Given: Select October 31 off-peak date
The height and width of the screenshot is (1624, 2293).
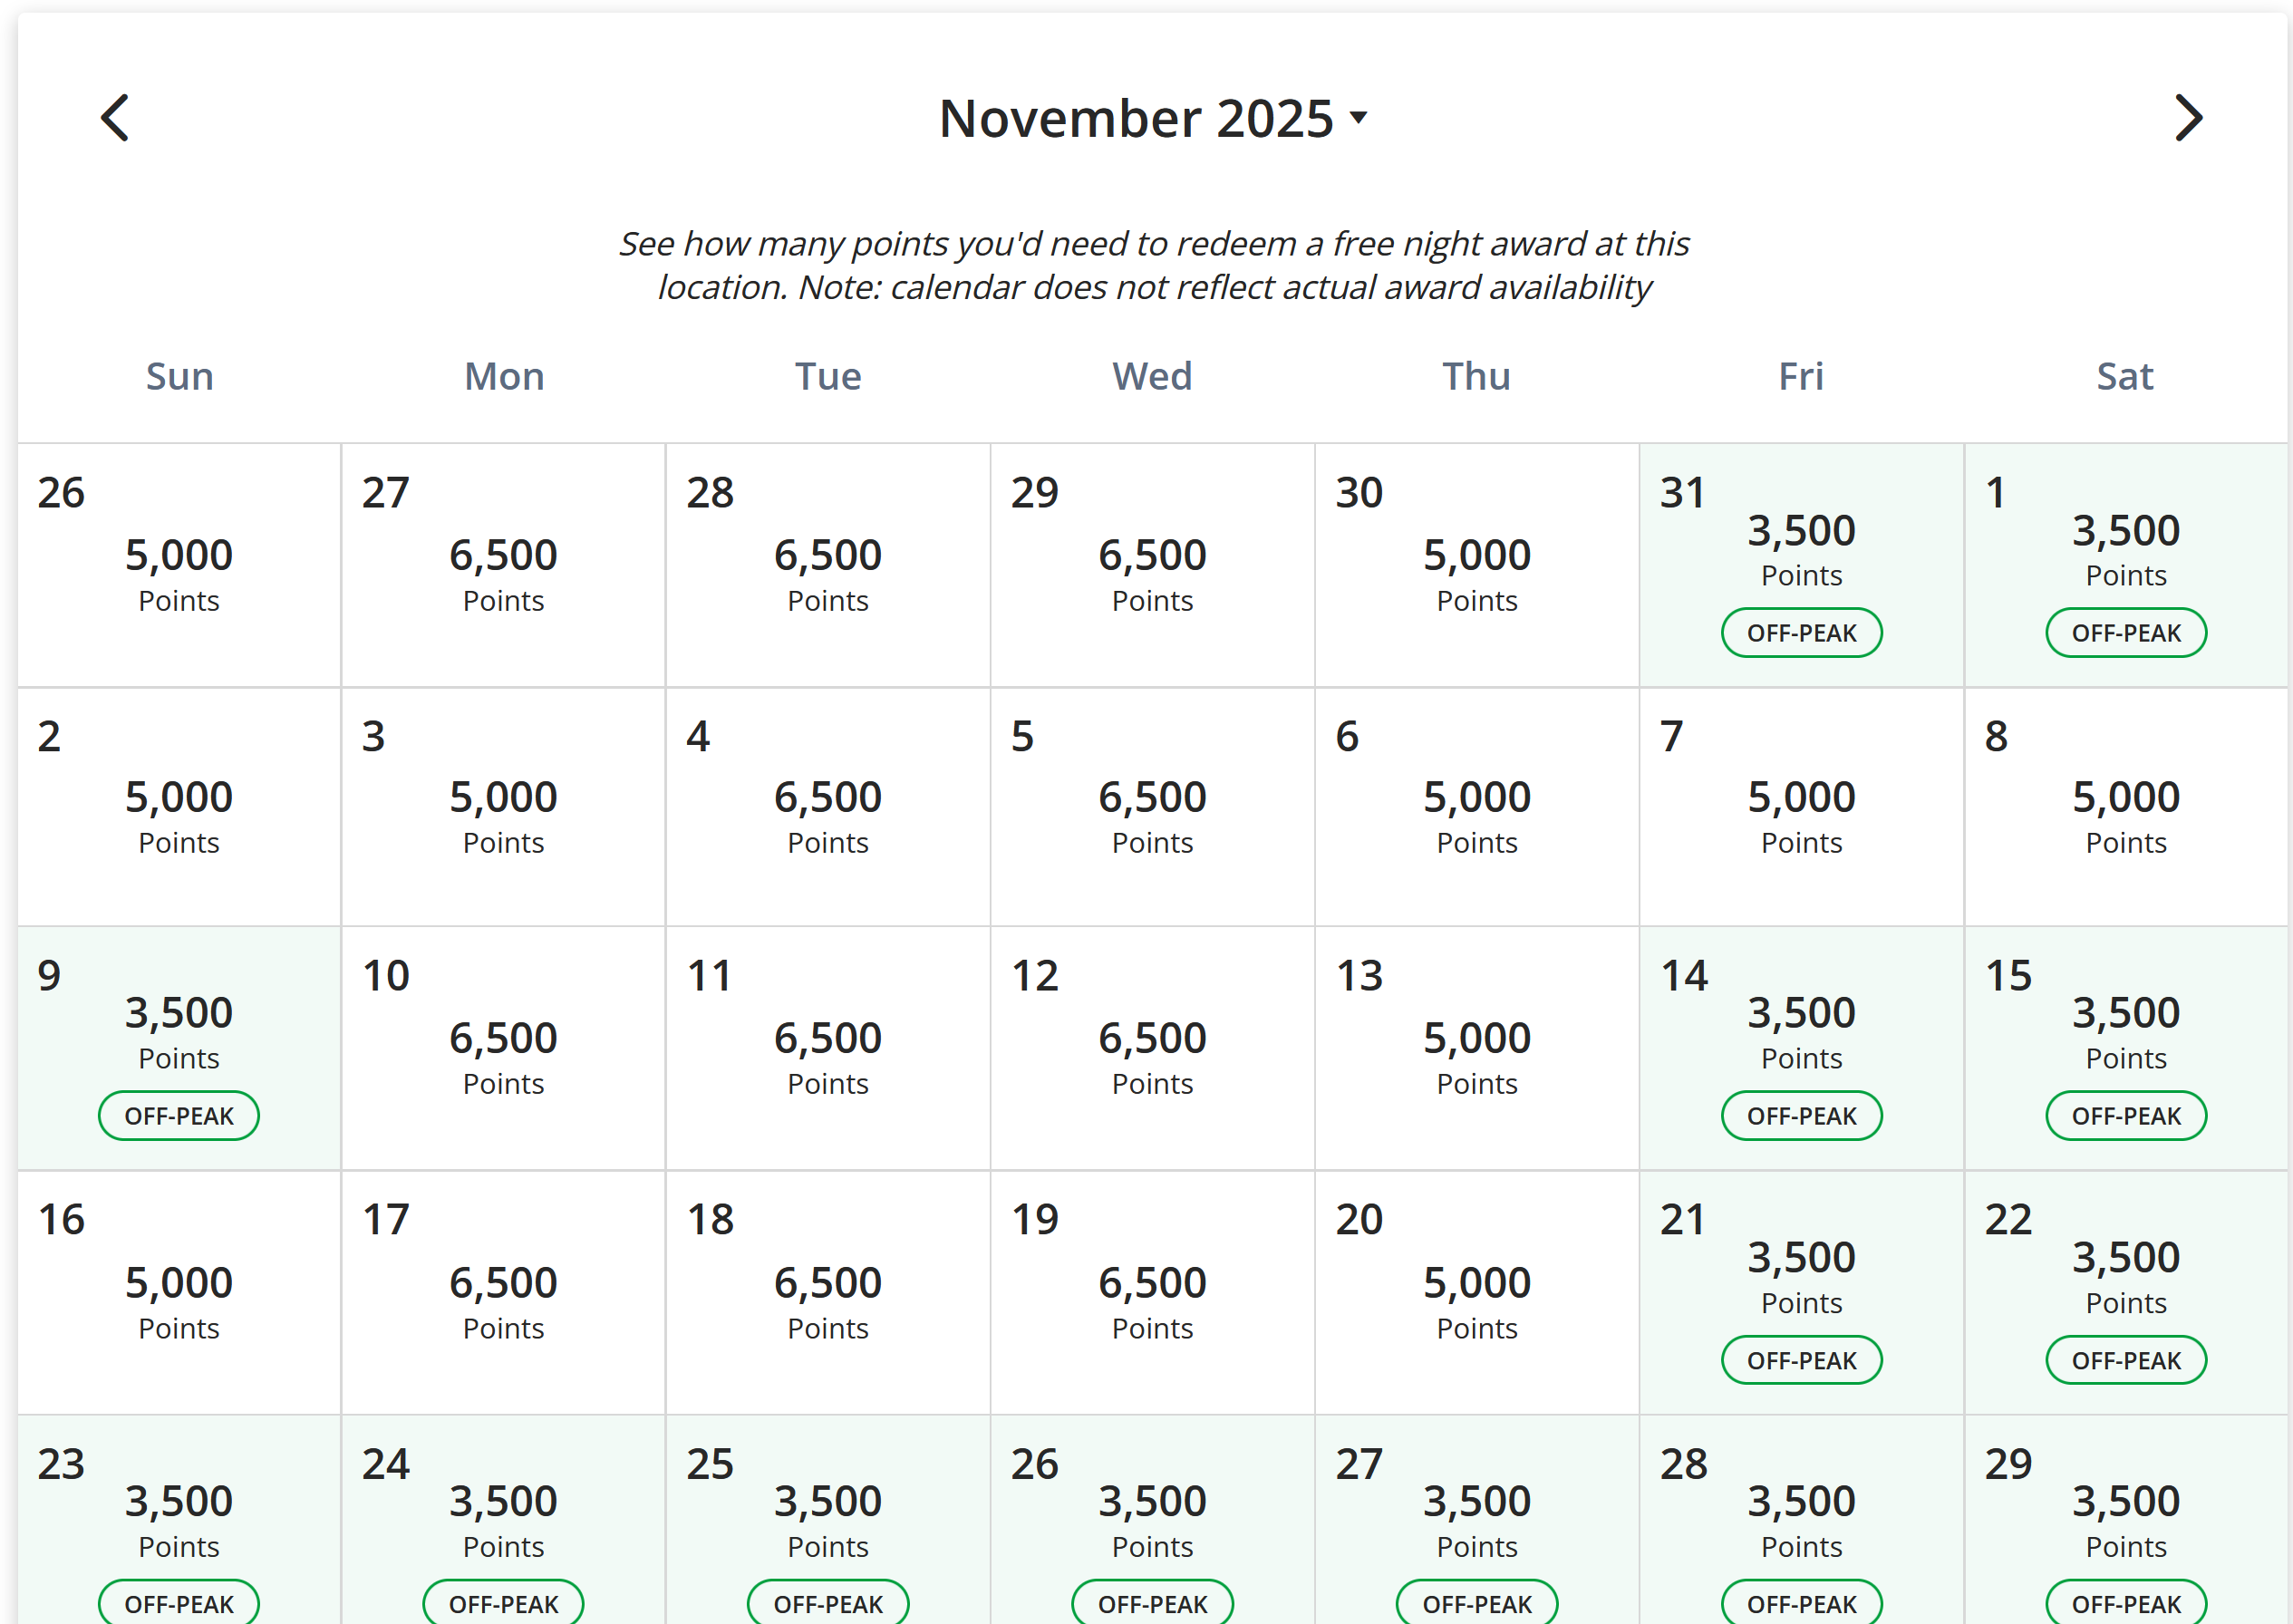Looking at the screenshot, I should [x=1800, y=564].
